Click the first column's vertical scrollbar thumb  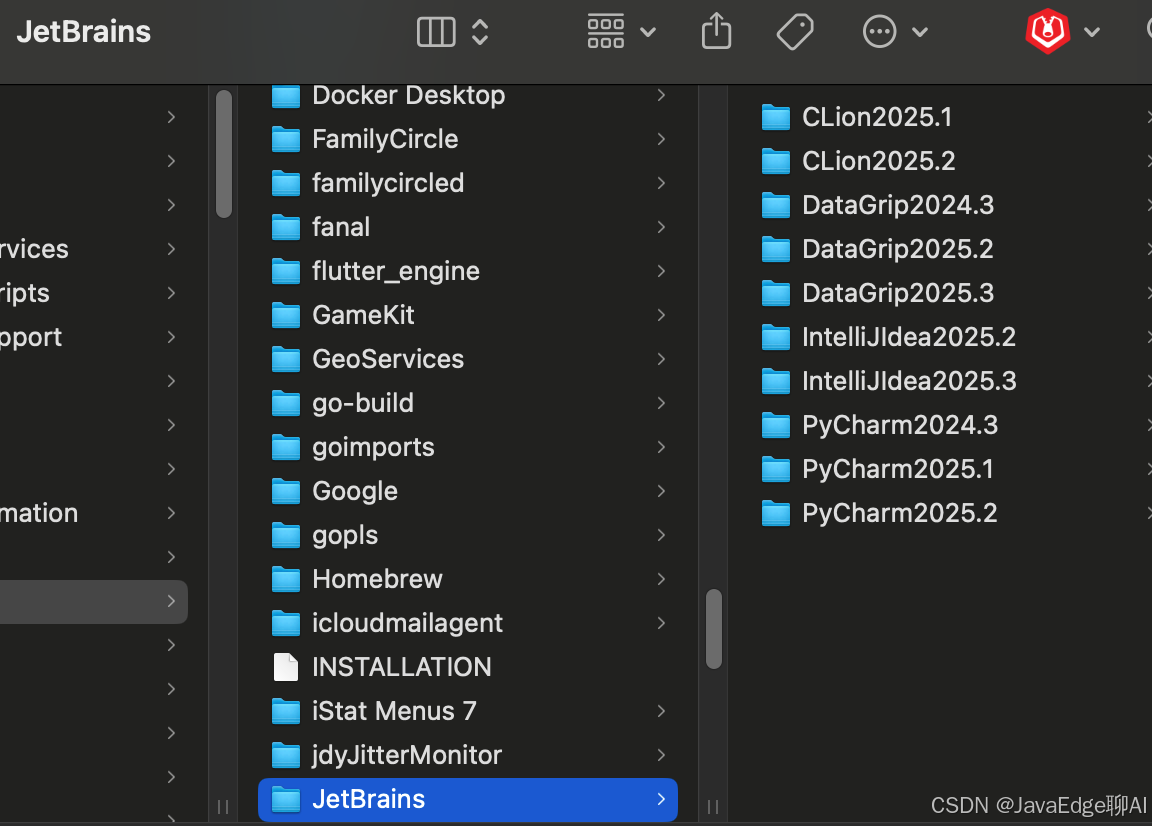[x=224, y=154]
